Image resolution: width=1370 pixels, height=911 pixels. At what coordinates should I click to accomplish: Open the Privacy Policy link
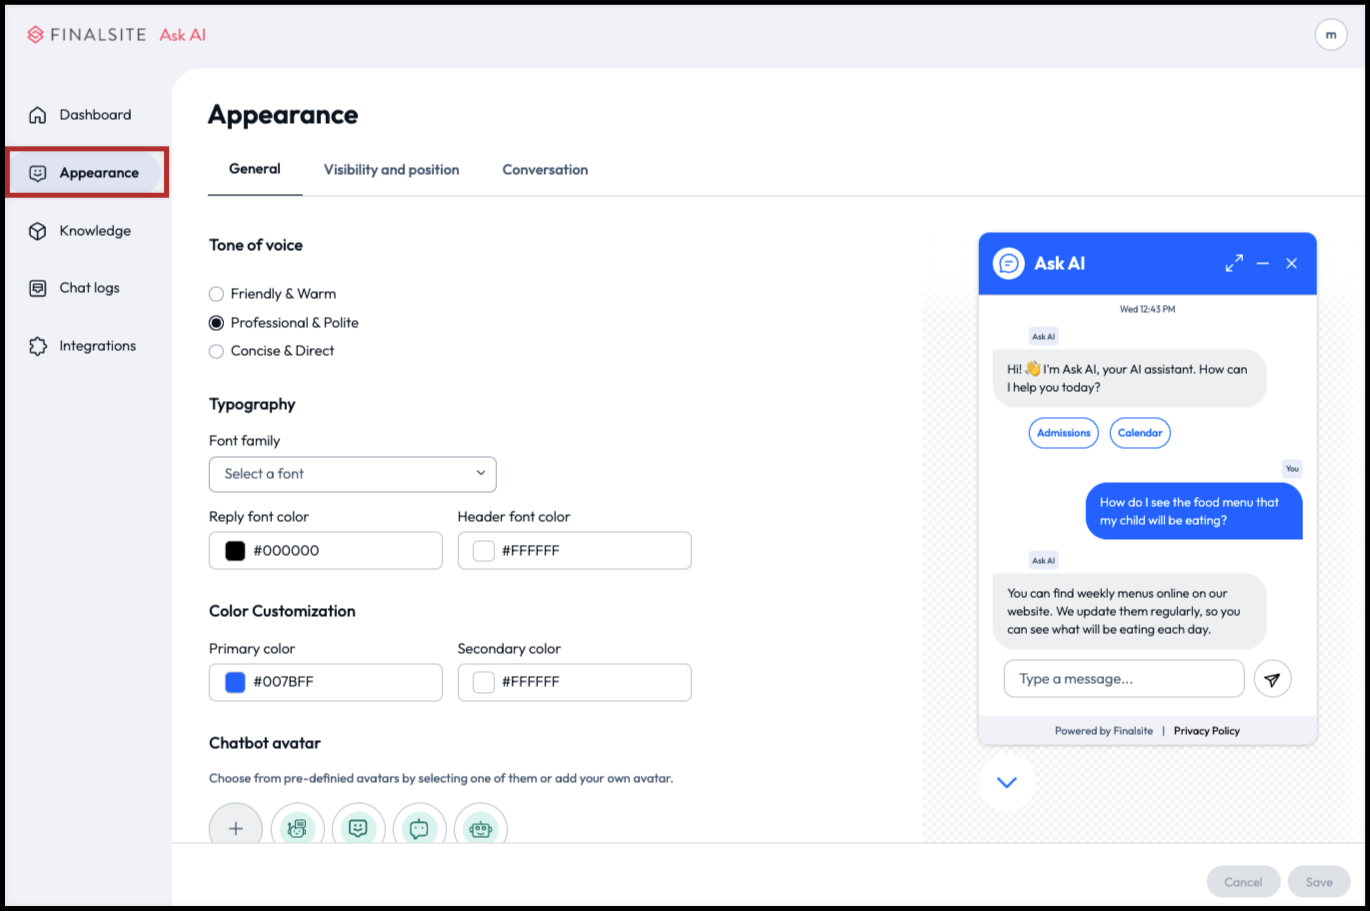pyautogui.click(x=1207, y=731)
